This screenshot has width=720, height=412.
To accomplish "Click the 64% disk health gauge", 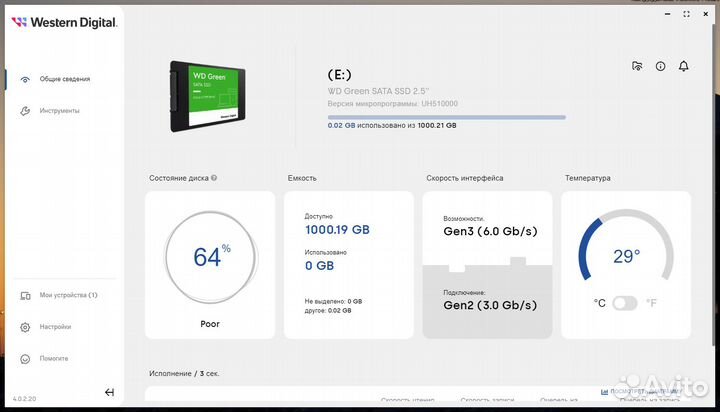I will [x=210, y=257].
